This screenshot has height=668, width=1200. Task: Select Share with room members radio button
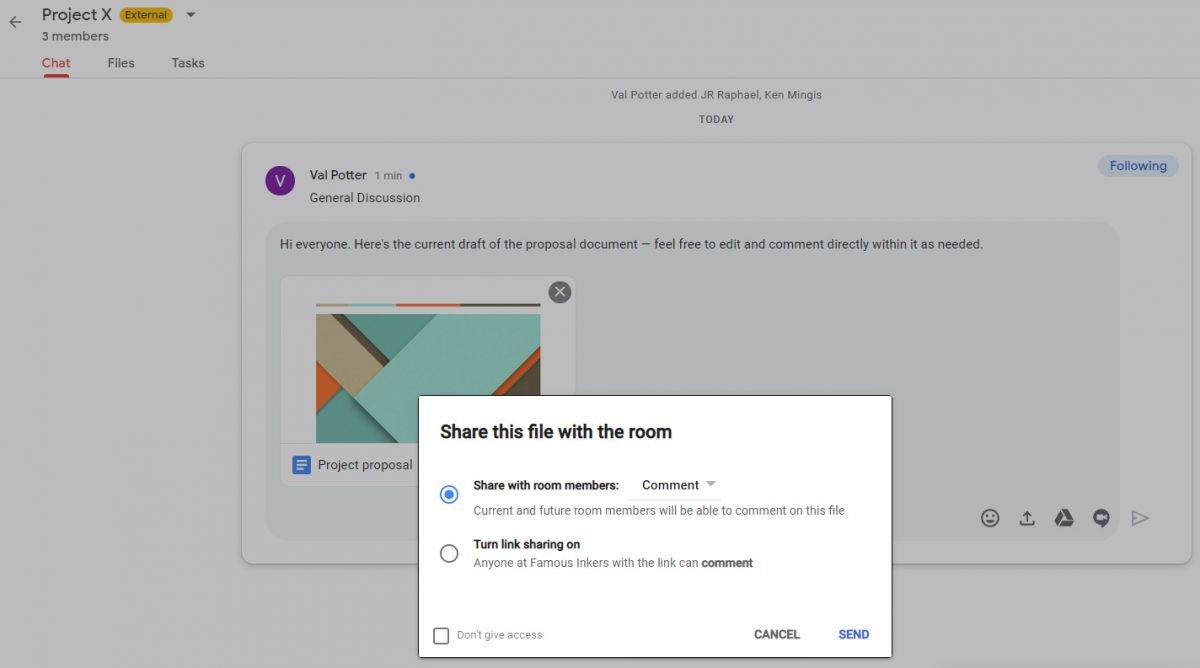coord(449,495)
